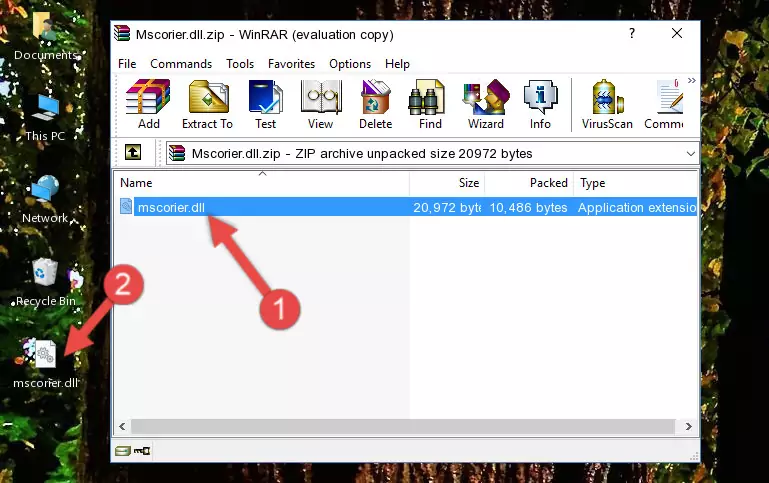
Task: Open the Tools menu
Action: (x=240, y=64)
